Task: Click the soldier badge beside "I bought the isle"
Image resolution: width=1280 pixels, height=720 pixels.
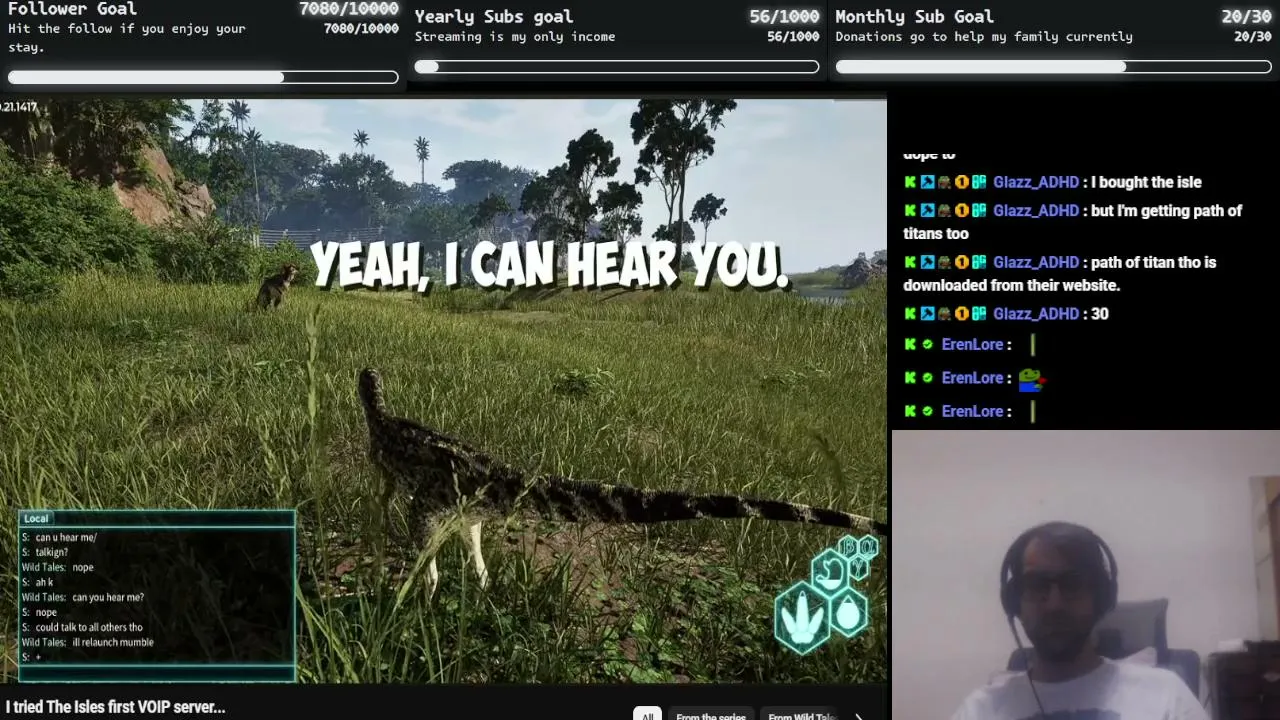Action: coord(944,182)
